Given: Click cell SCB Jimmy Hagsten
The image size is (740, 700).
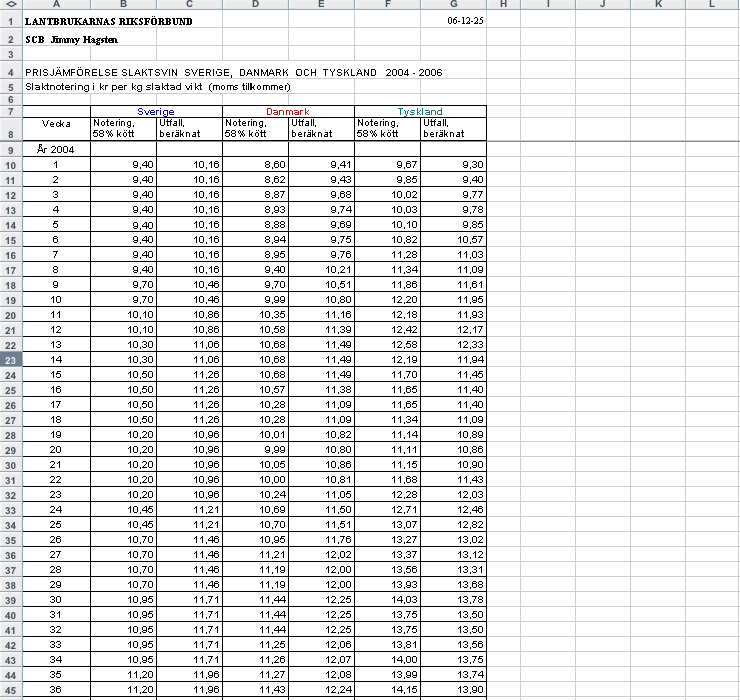Looking at the screenshot, I should tap(71, 40).
